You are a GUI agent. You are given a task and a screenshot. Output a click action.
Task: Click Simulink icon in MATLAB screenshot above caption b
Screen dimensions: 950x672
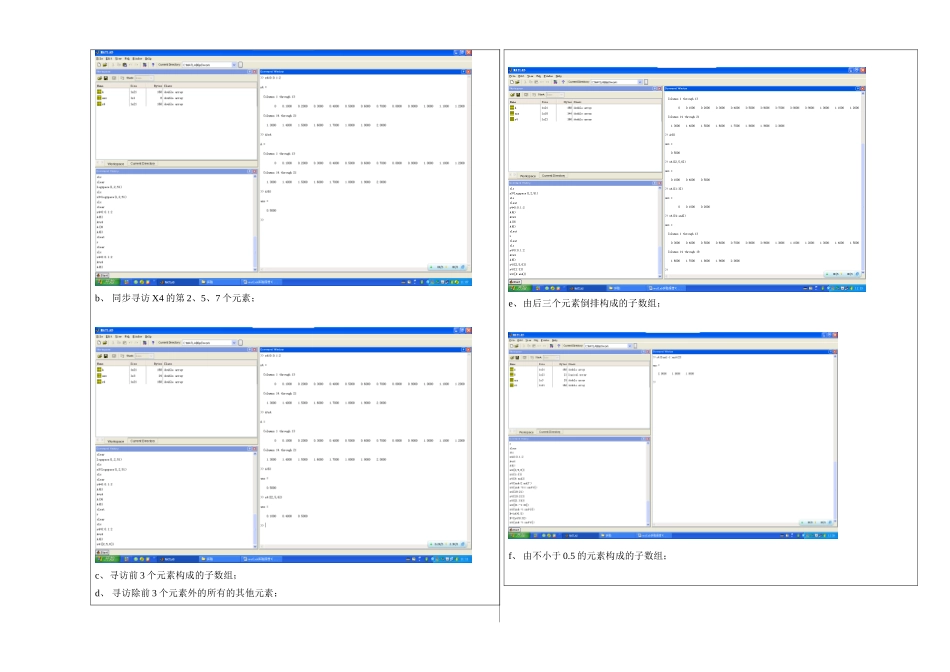tap(145, 65)
